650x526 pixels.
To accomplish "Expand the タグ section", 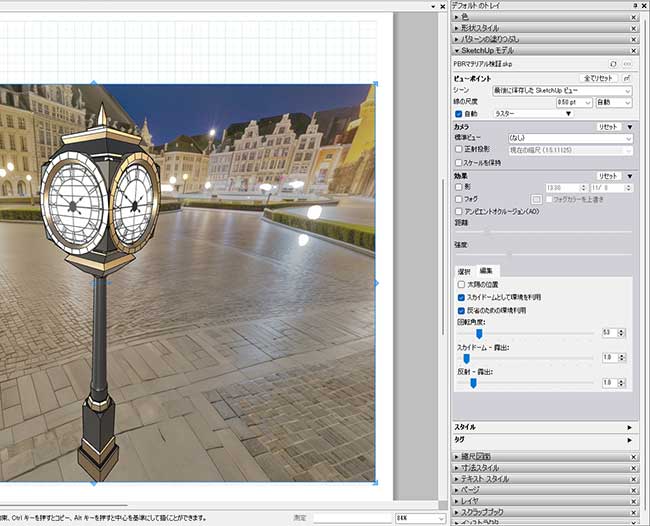I will pos(630,440).
